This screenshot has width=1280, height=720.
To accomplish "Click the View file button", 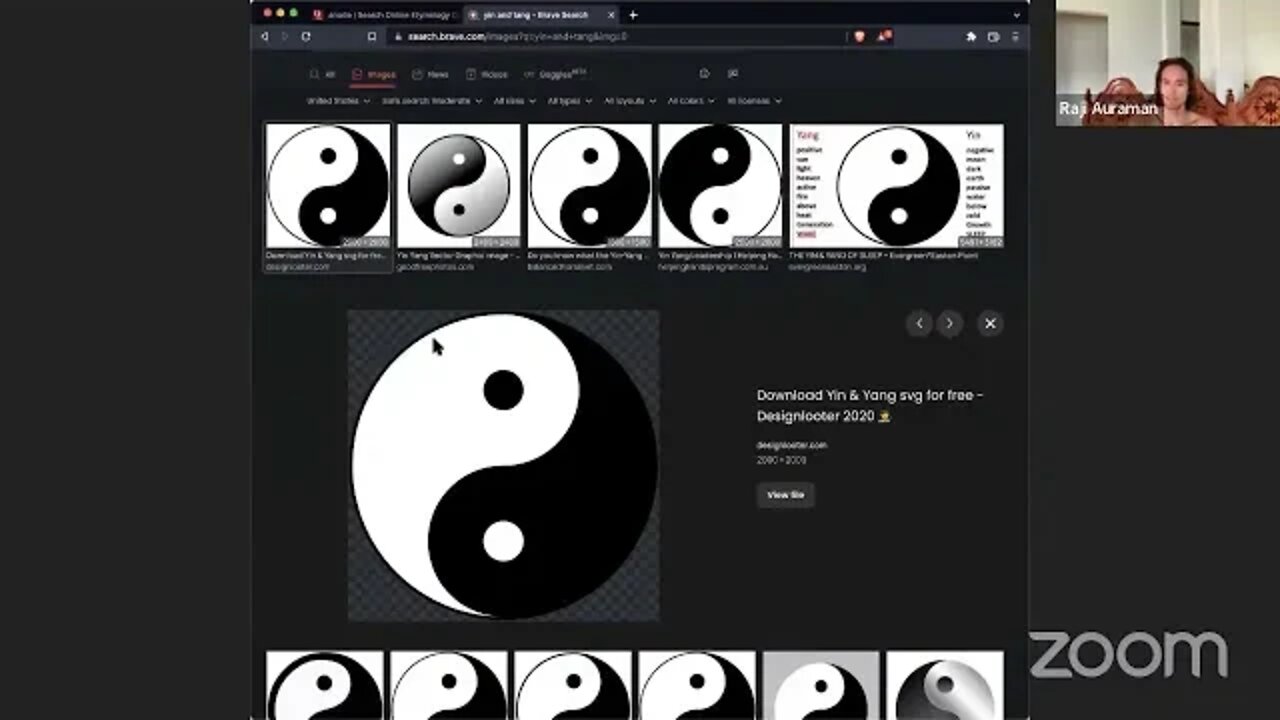I will (786, 495).
